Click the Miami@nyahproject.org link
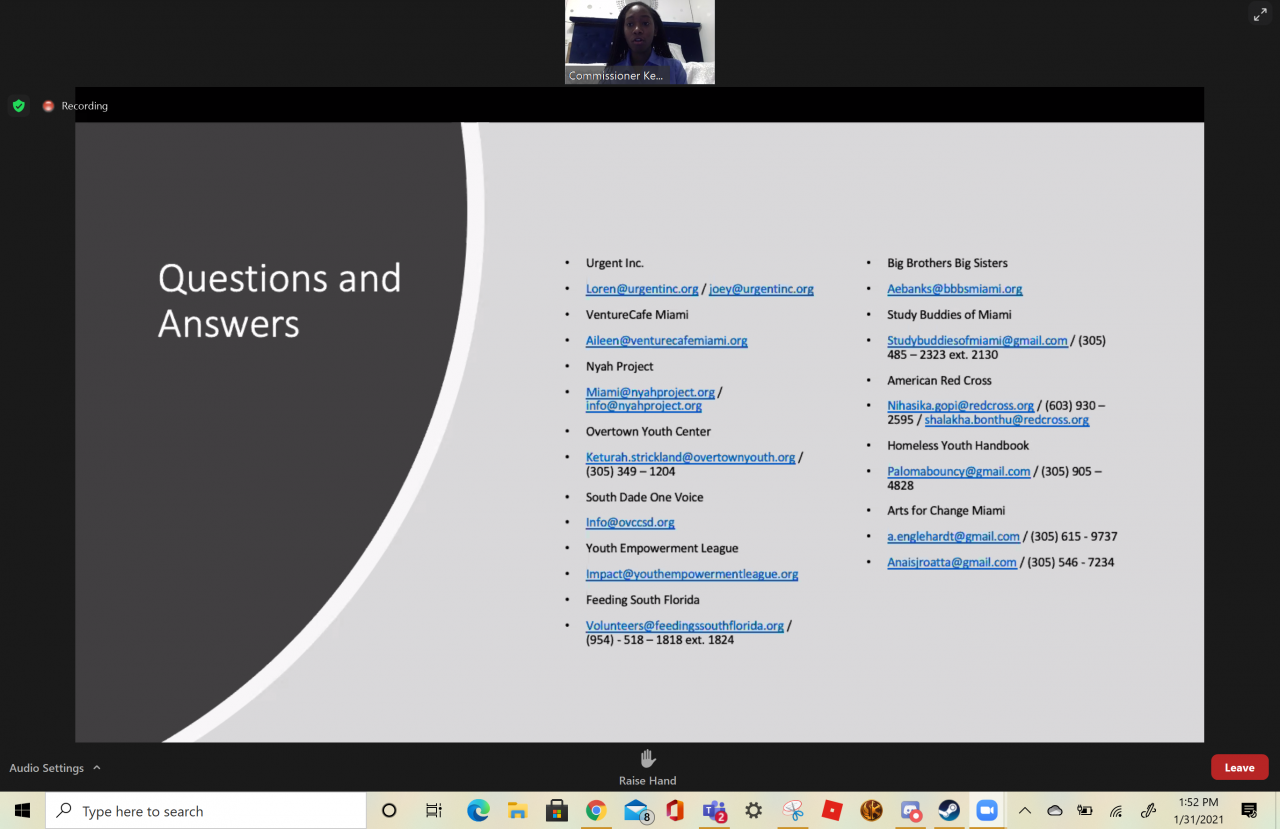 click(650, 392)
